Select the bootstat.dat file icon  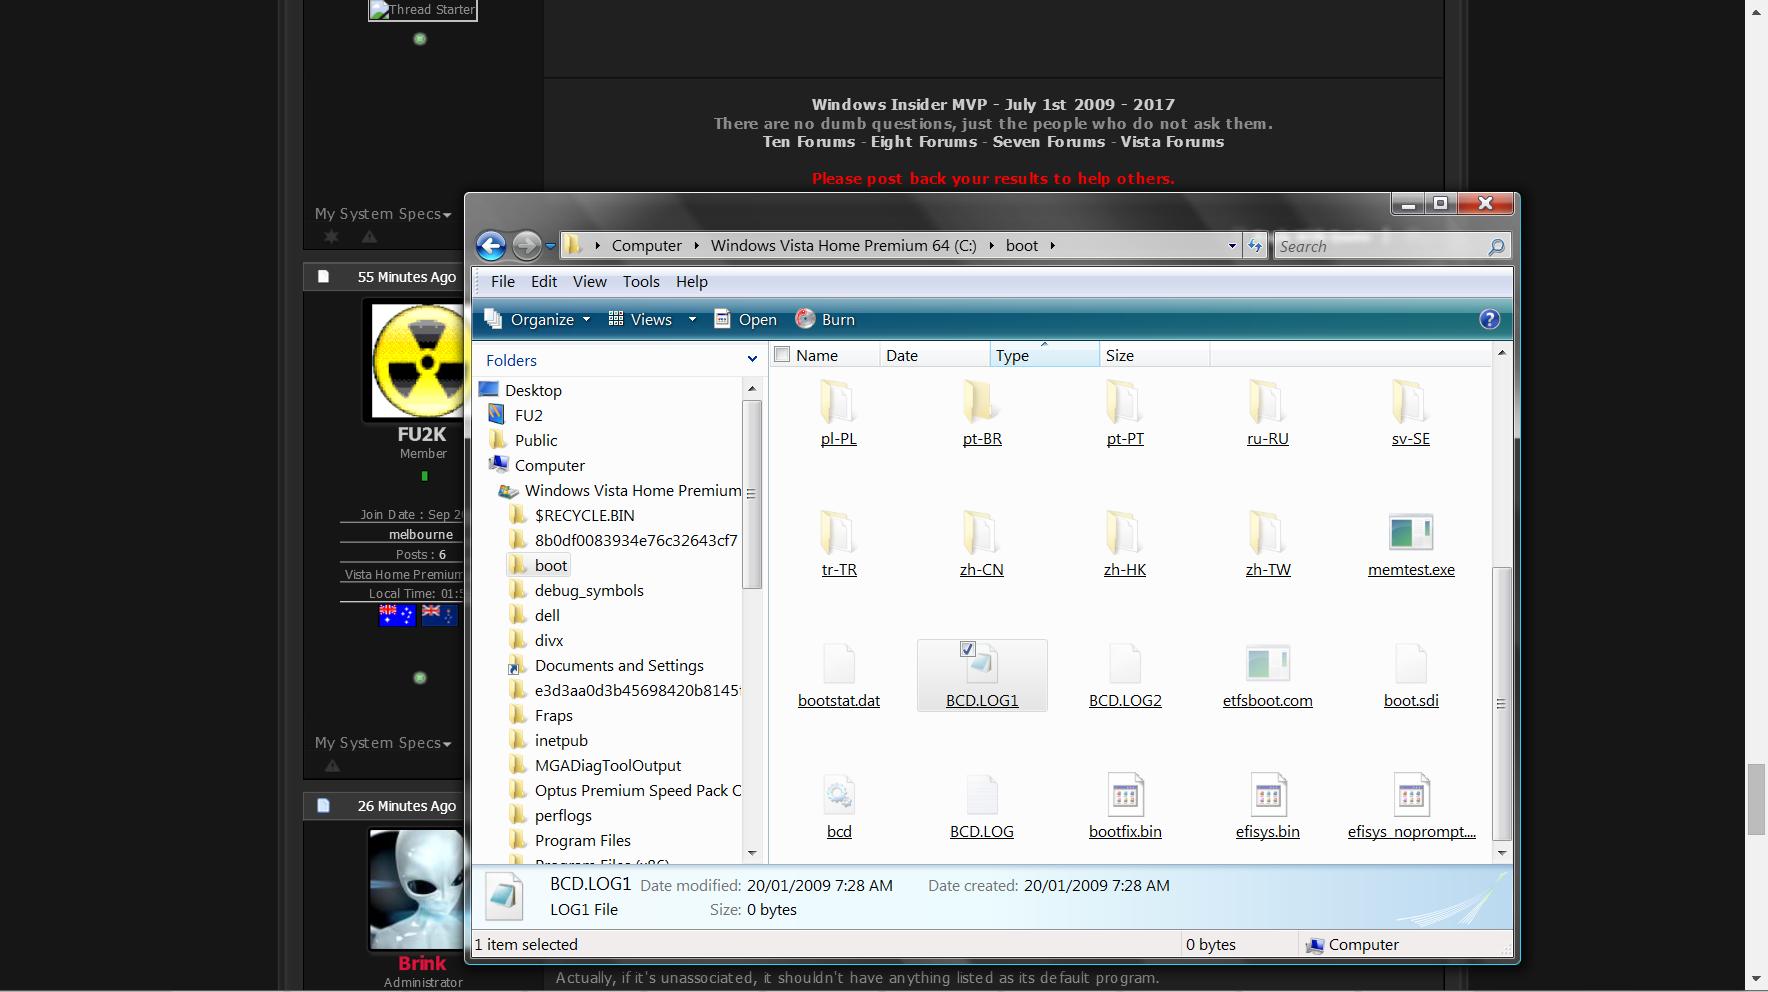click(839, 663)
